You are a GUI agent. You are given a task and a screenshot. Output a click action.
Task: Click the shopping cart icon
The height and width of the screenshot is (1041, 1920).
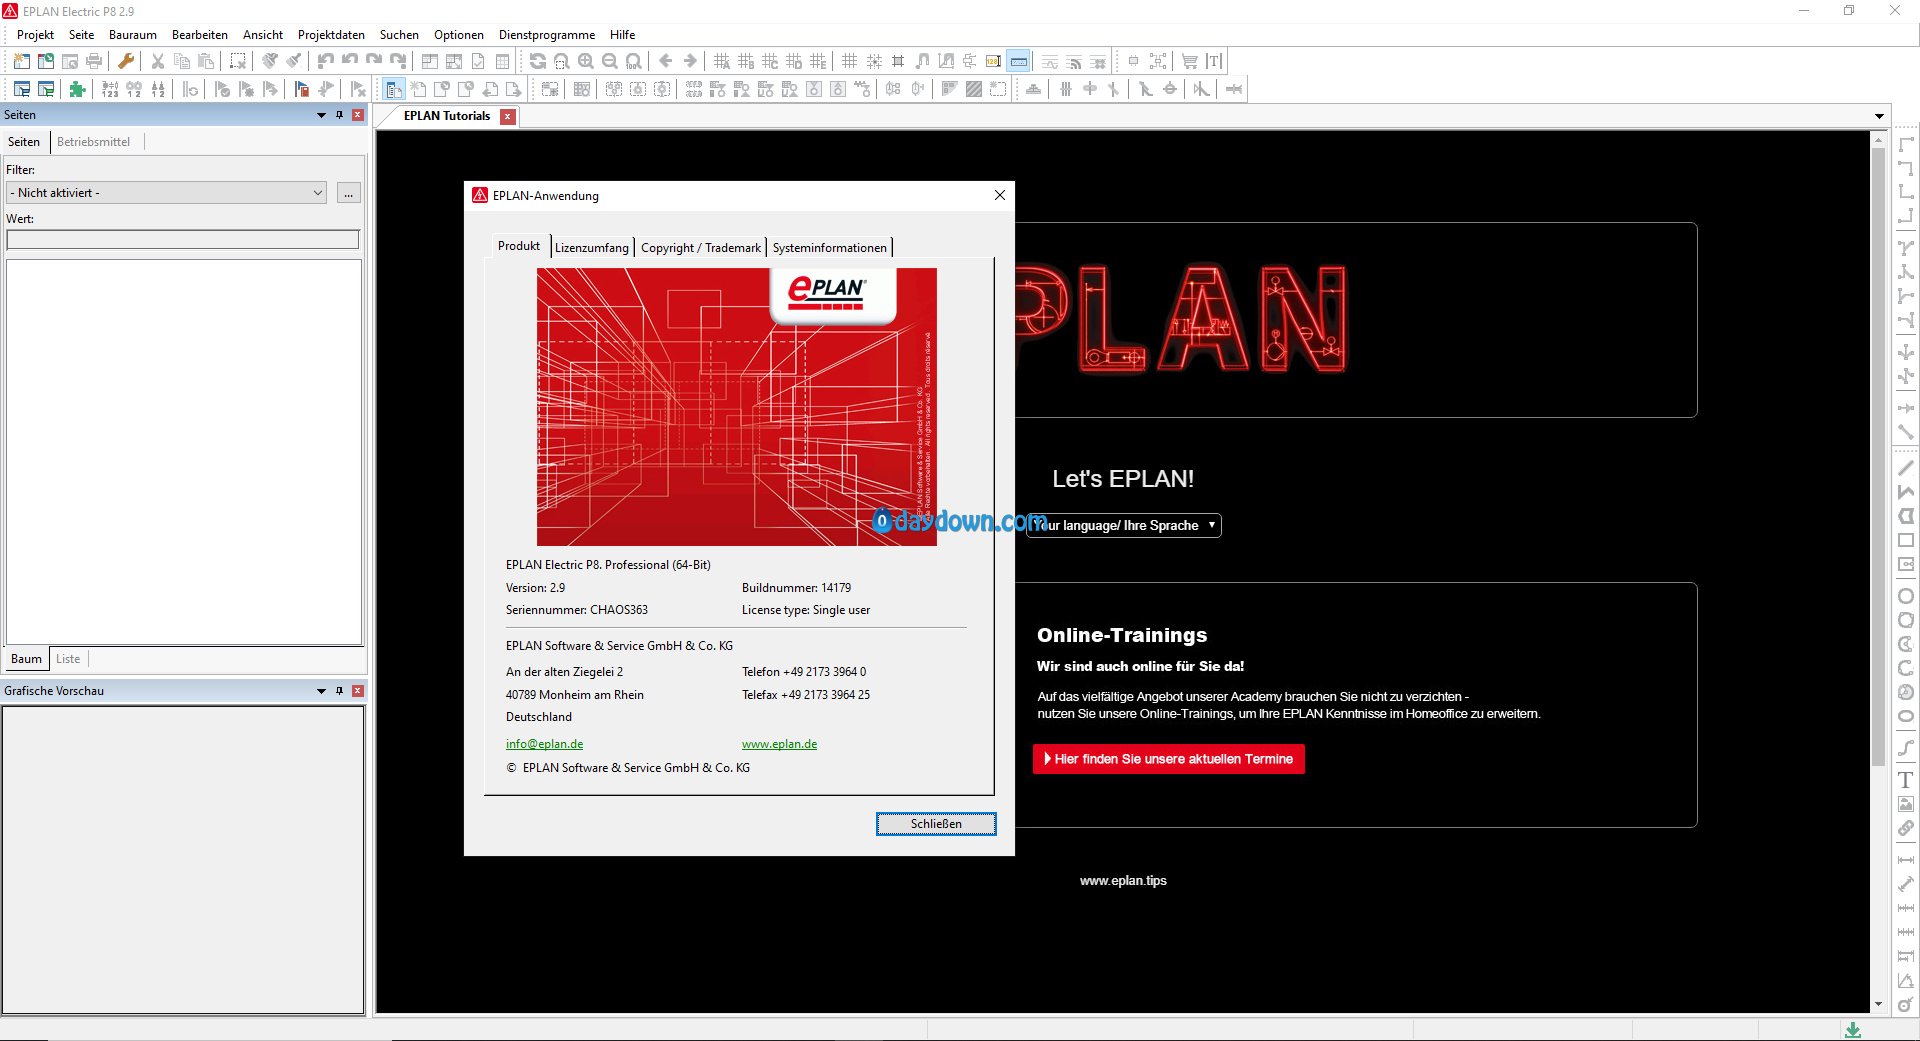(1190, 61)
